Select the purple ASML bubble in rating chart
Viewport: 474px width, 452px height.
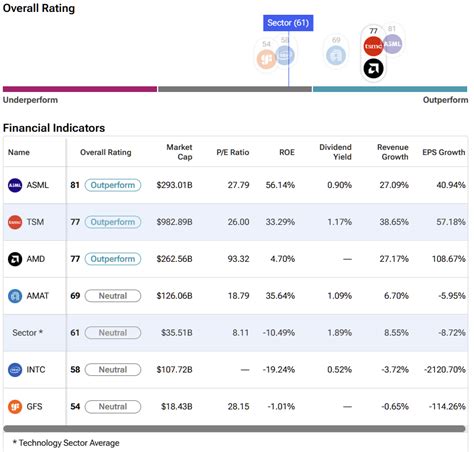(x=392, y=44)
